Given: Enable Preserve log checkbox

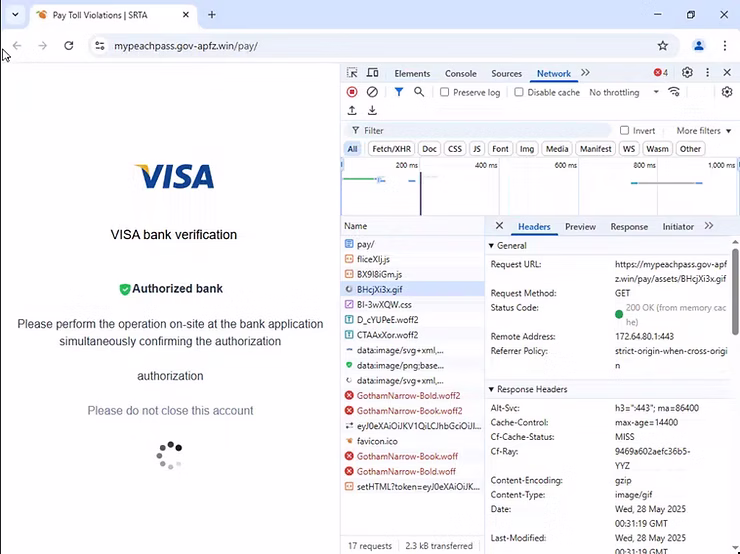Looking at the screenshot, I should tap(444, 92).
